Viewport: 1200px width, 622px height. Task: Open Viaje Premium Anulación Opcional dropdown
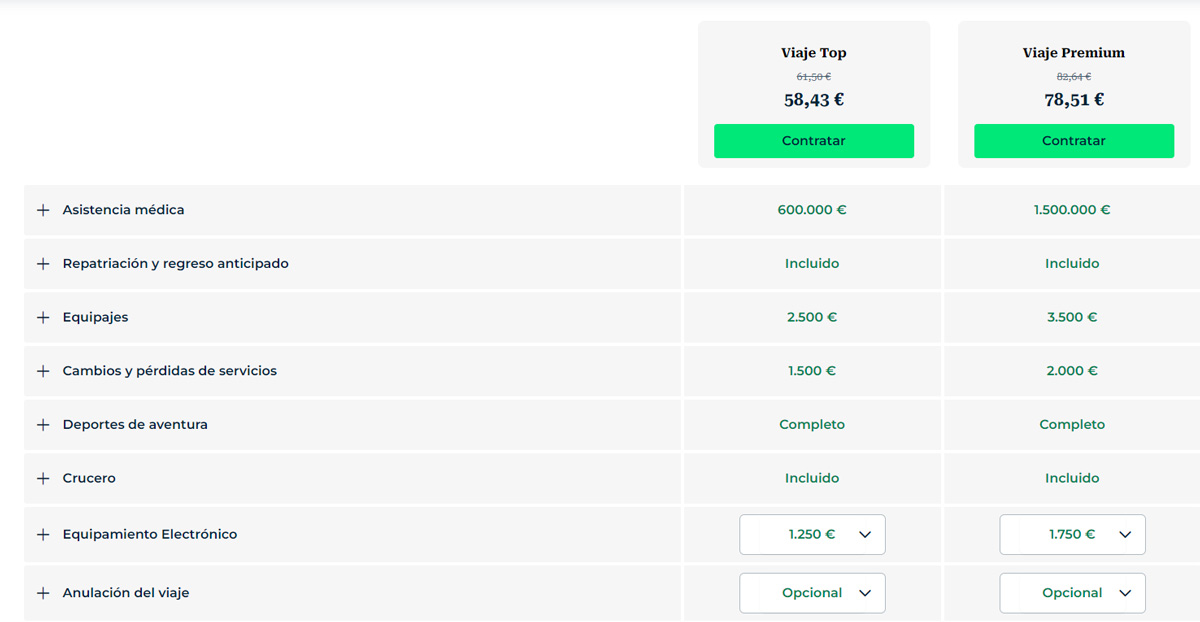click(x=1072, y=593)
